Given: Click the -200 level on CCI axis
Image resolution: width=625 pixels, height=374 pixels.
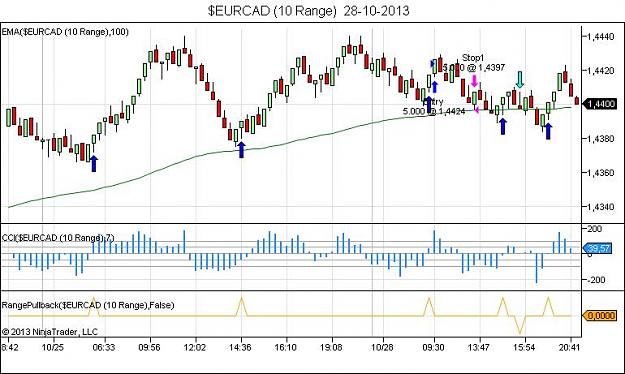Looking at the screenshot, I should [x=595, y=280].
